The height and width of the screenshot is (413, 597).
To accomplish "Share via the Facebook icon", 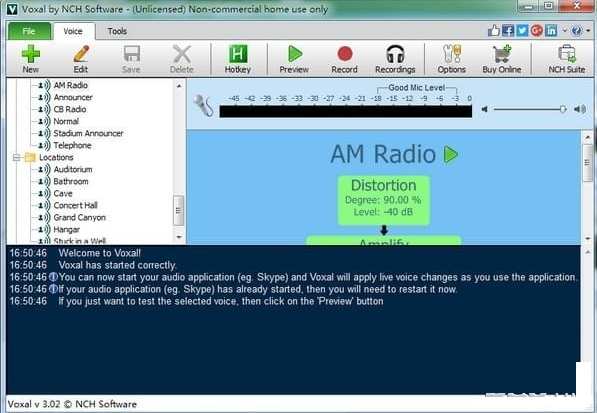I will tap(508, 30).
